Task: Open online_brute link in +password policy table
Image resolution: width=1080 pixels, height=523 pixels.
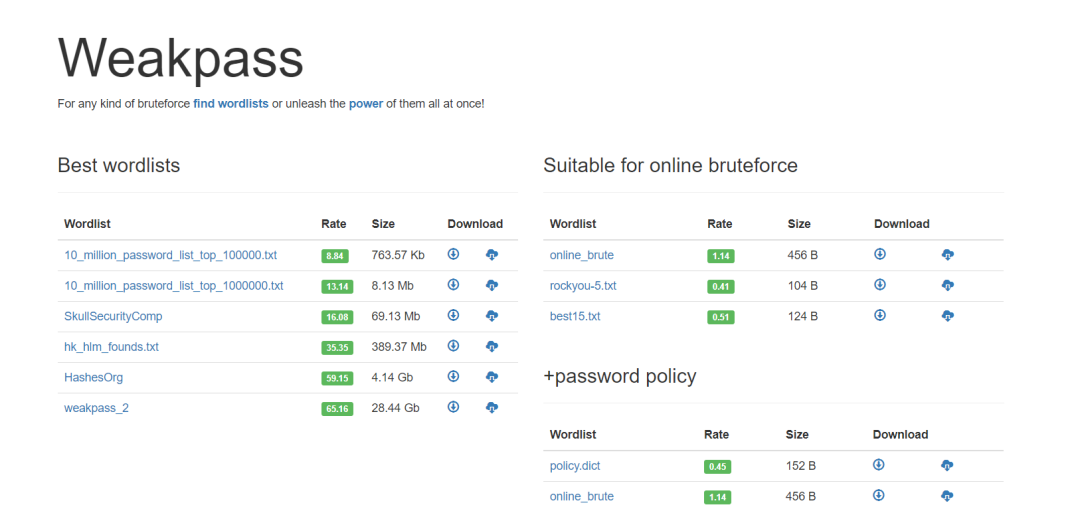Action: (x=581, y=496)
